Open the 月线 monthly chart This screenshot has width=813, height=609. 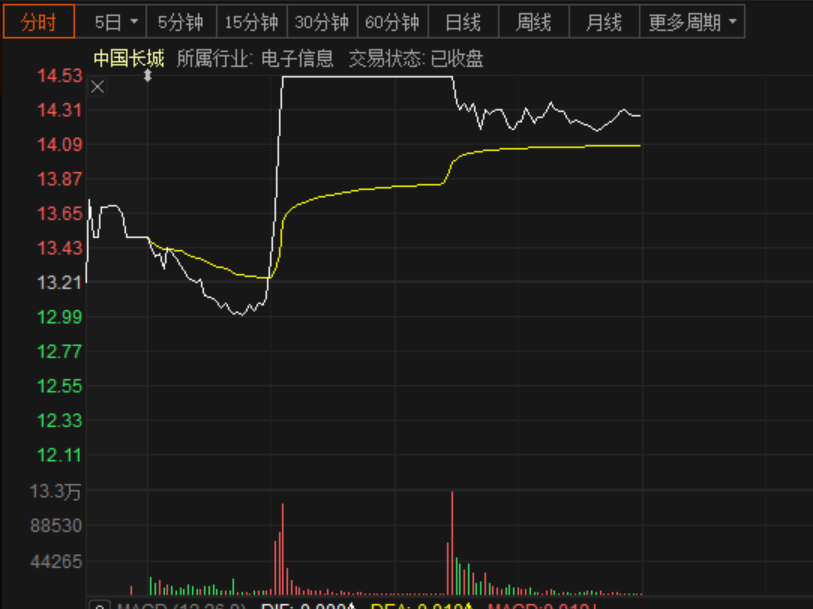(x=602, y=19)
